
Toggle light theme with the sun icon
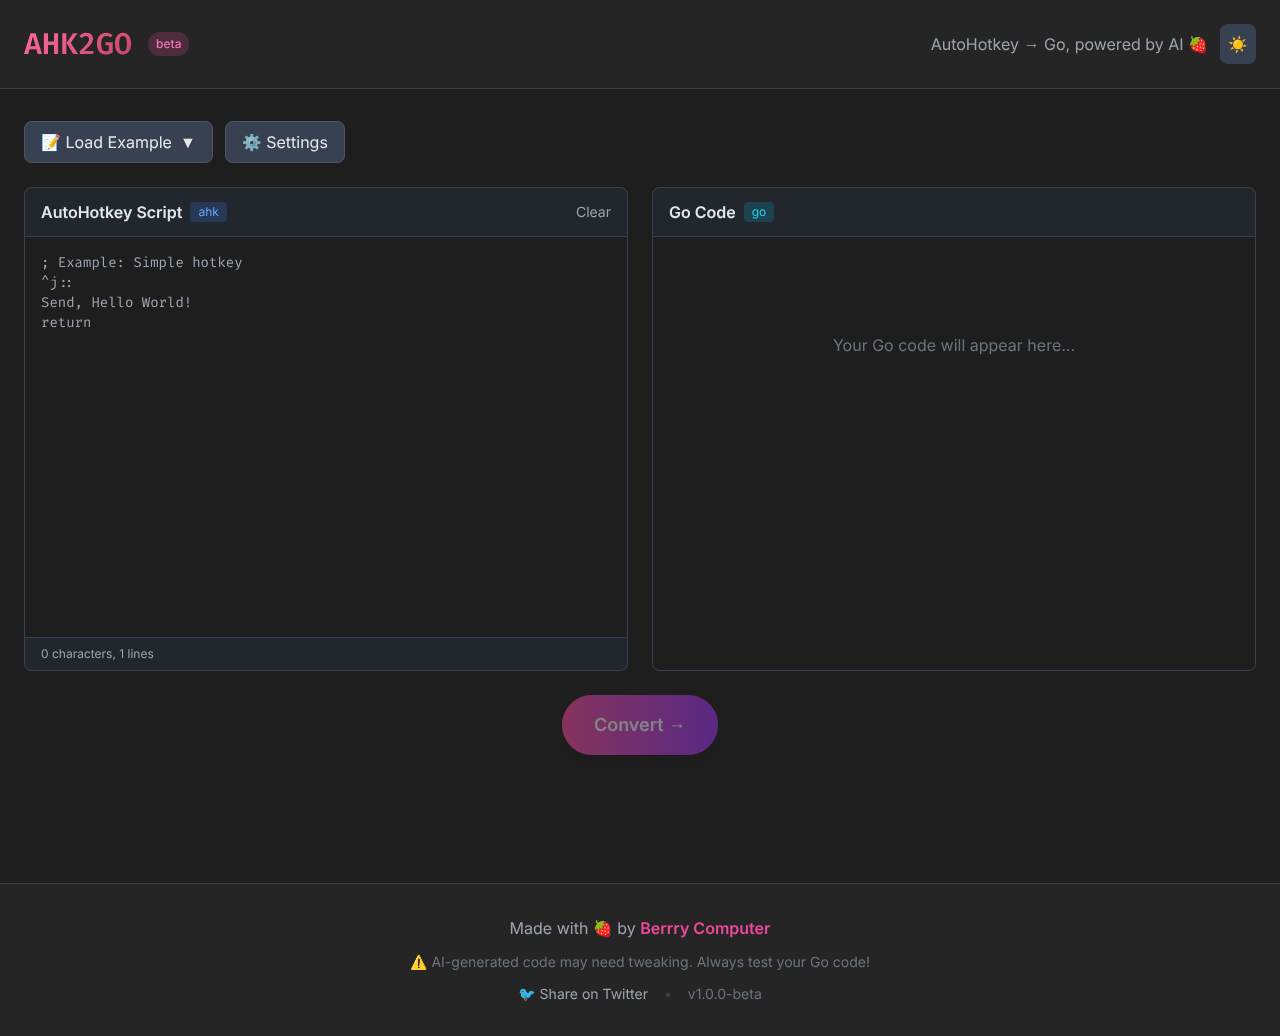click(1237, 44)
